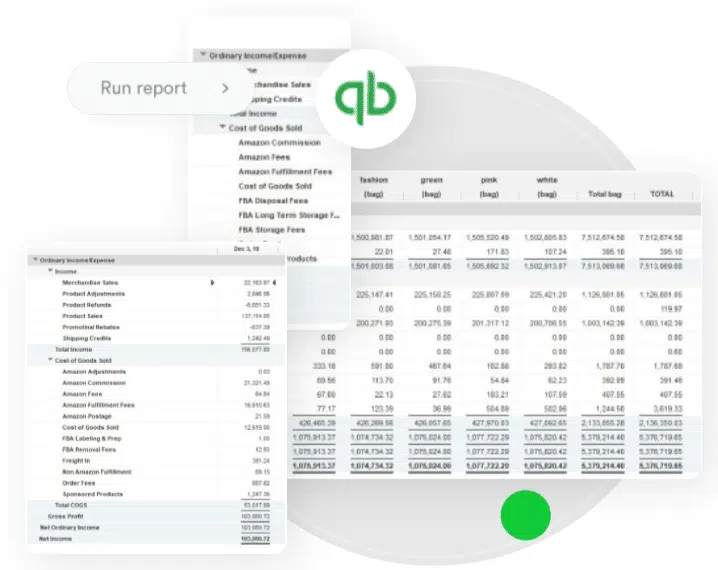Select Amazon Fees in the front report
The width and height of the screenshot is (718, 570).
click(x=156, y=394)
